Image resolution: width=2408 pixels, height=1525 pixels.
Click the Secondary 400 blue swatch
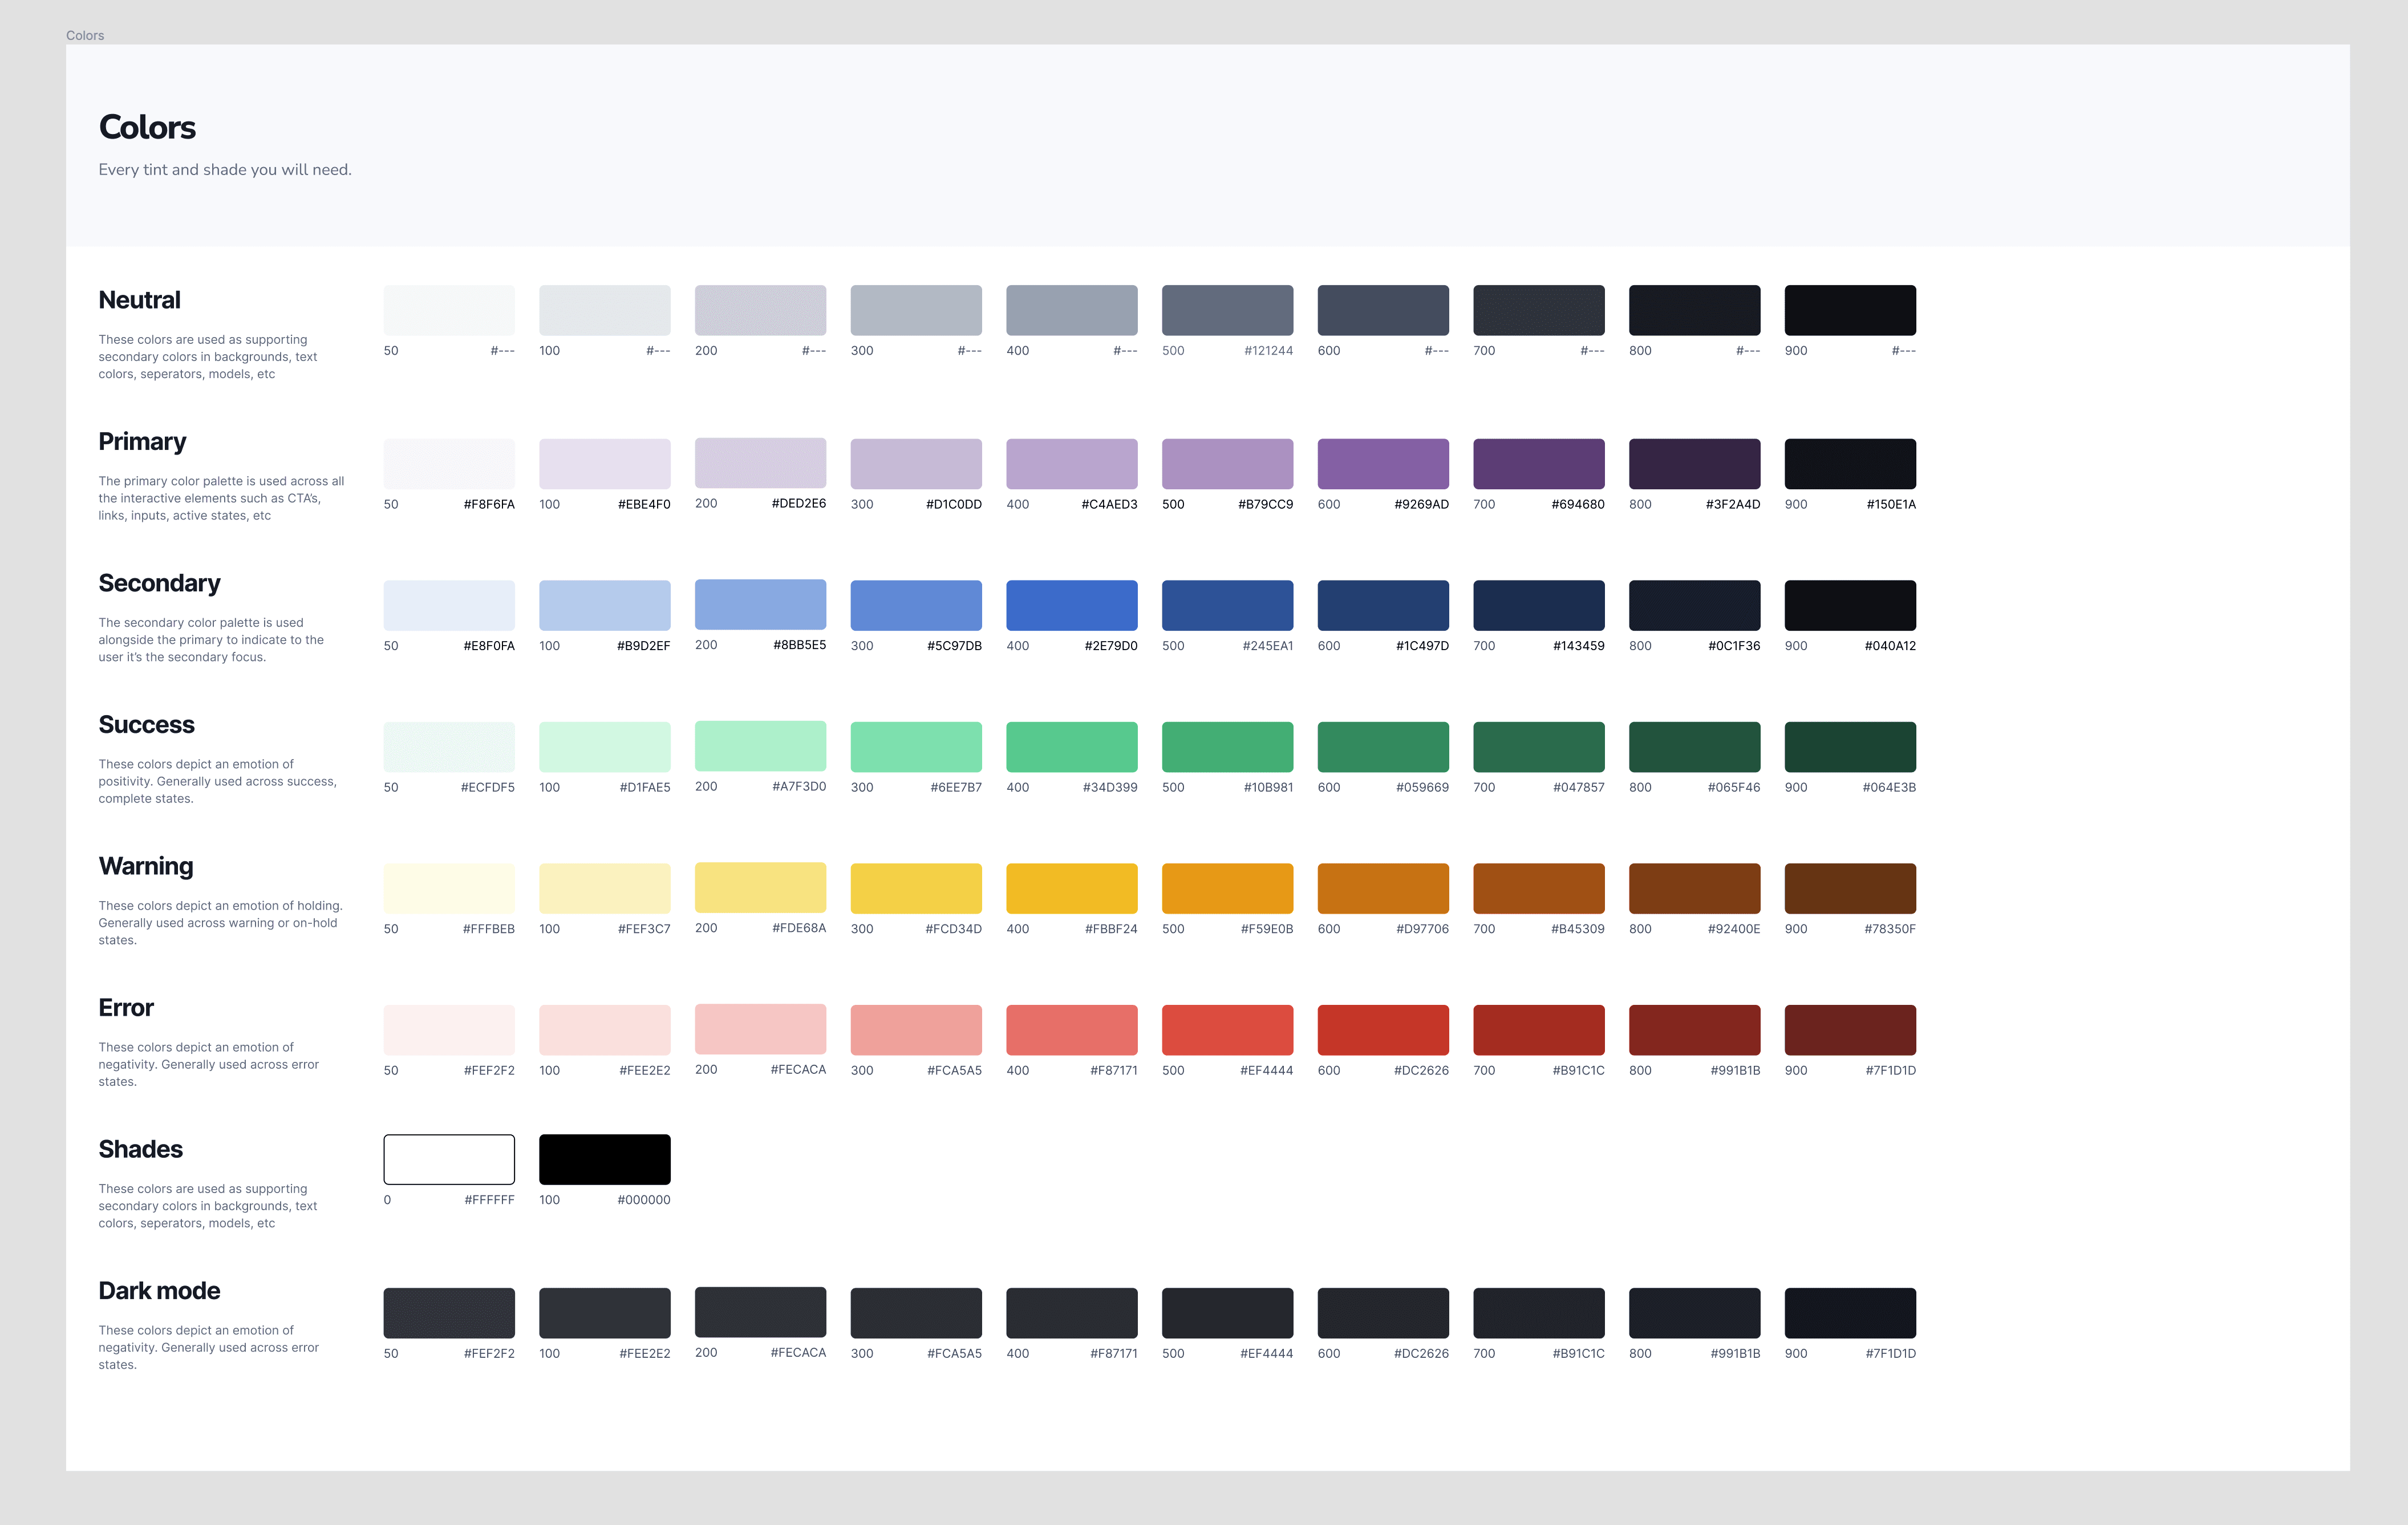click(1071, 605)
